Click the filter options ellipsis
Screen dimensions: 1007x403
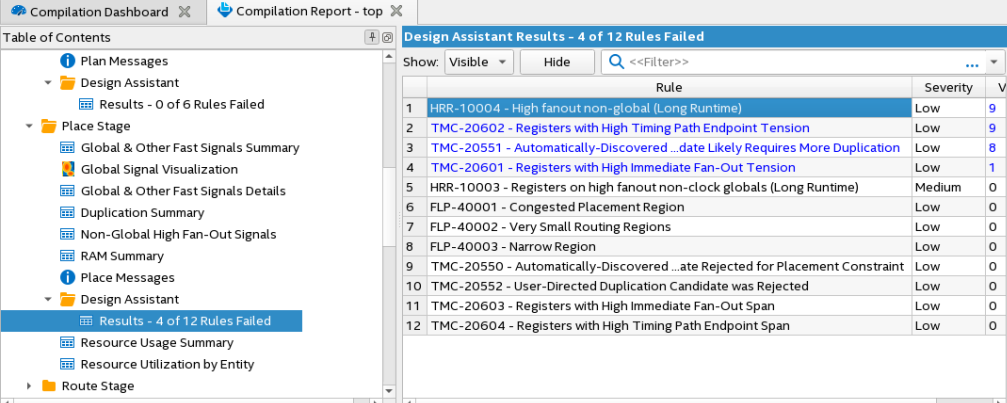tap(971, 63)
